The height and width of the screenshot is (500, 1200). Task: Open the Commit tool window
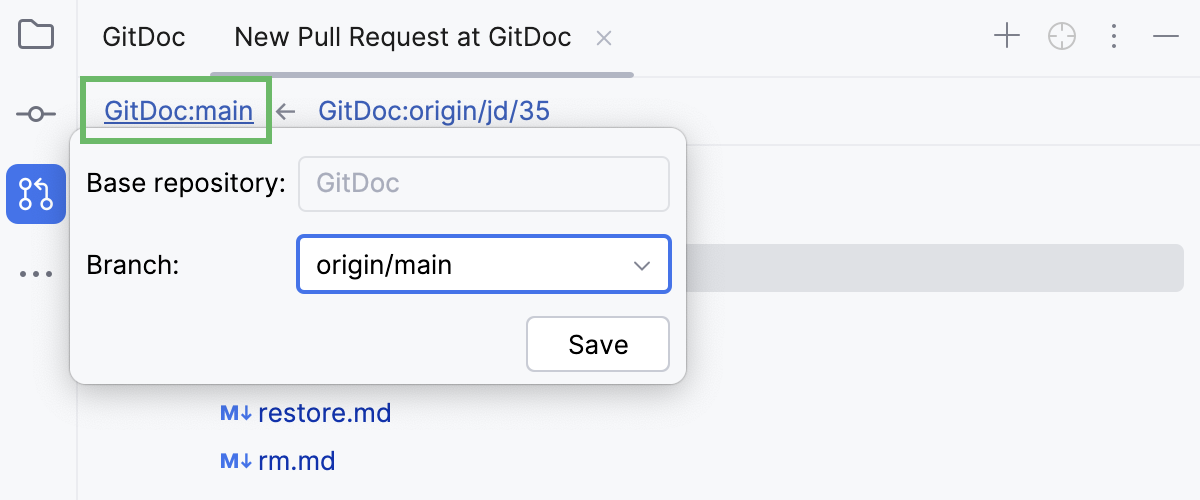pos(36,114)
